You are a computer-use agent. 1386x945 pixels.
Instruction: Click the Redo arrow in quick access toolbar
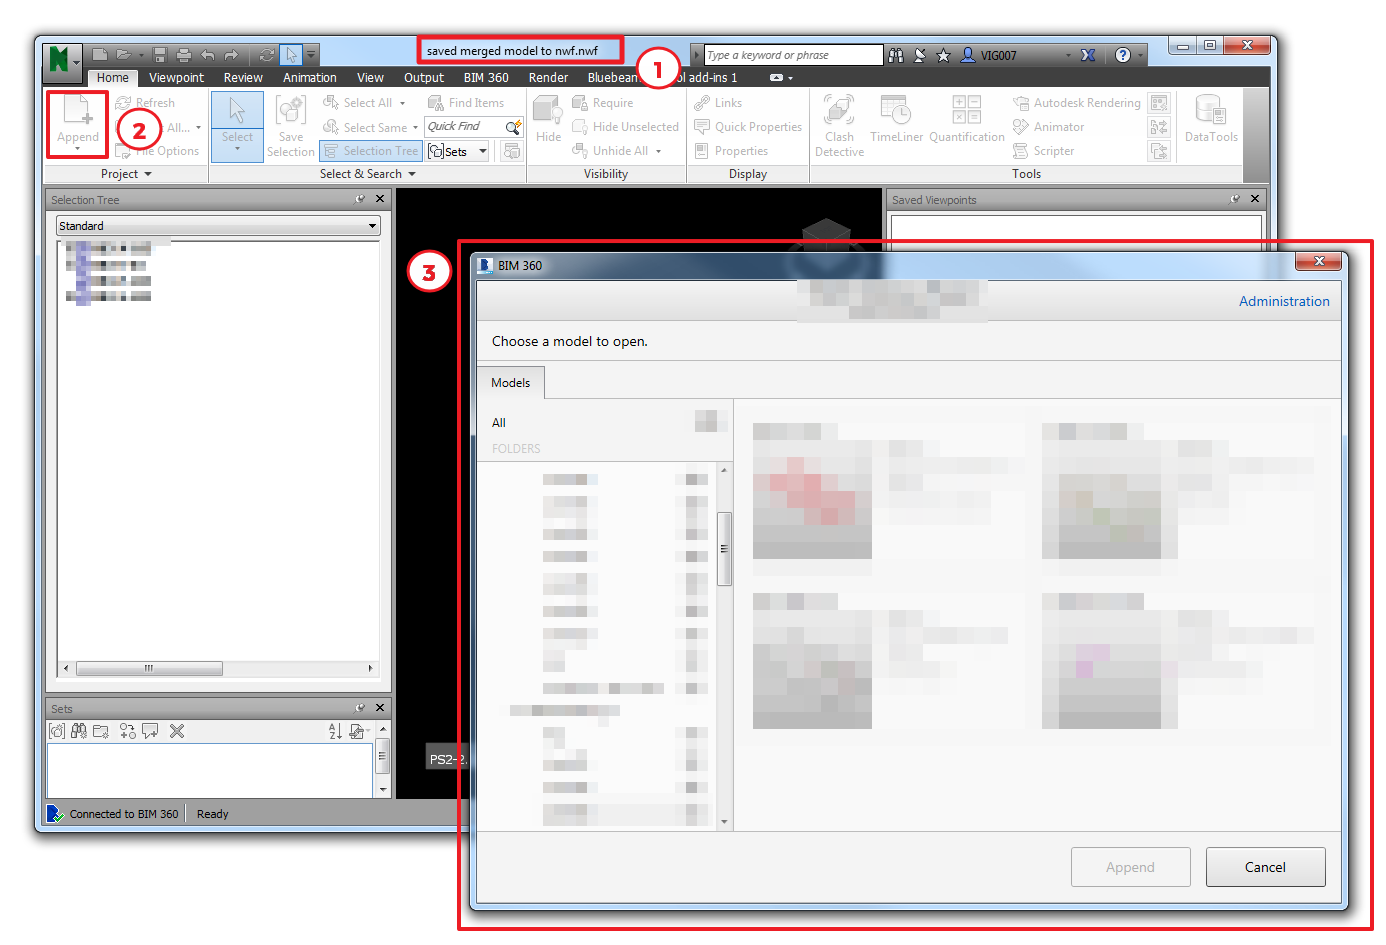pos(231,55)
